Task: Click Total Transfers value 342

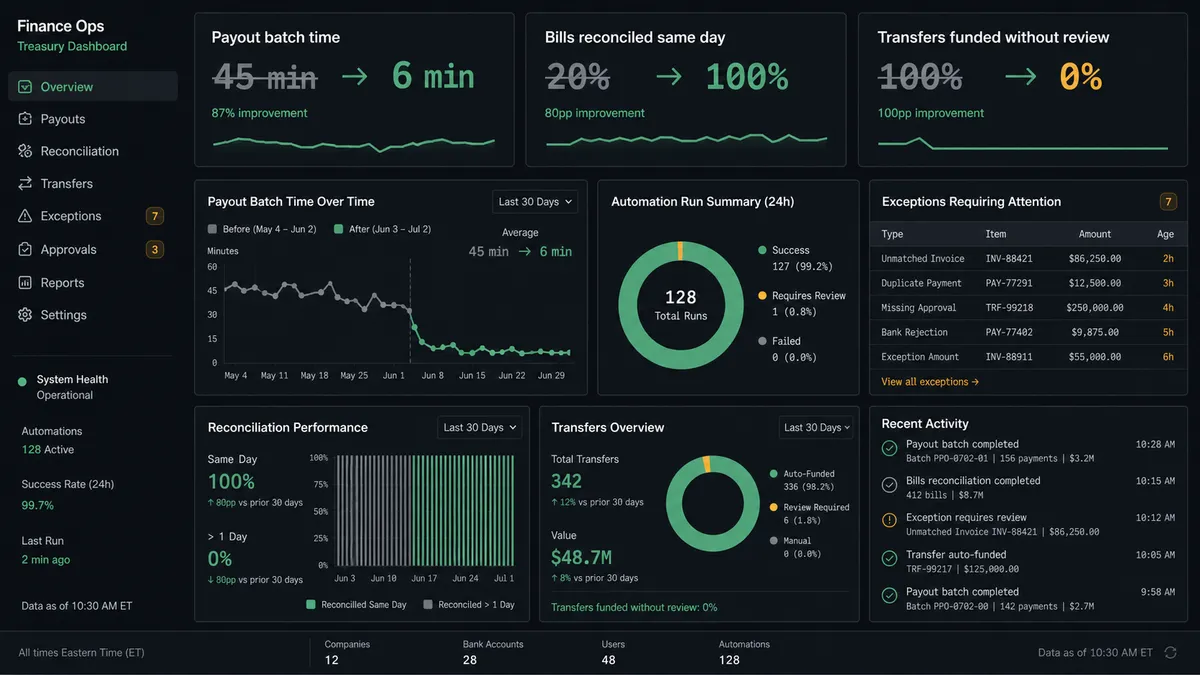Action: [x=566, y=481]
